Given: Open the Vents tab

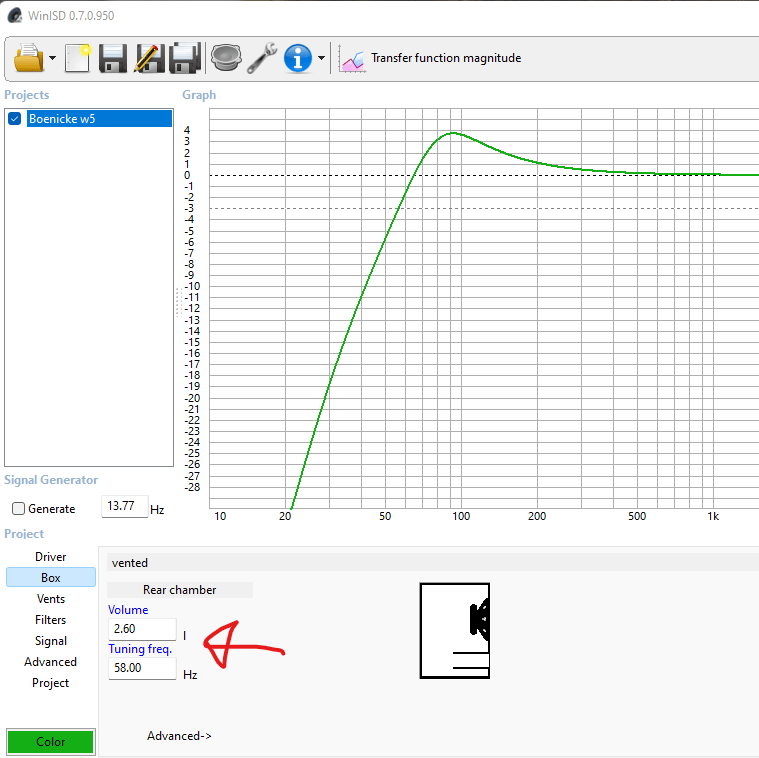Looking at the screenshot, I should click(x=50, y=599).
